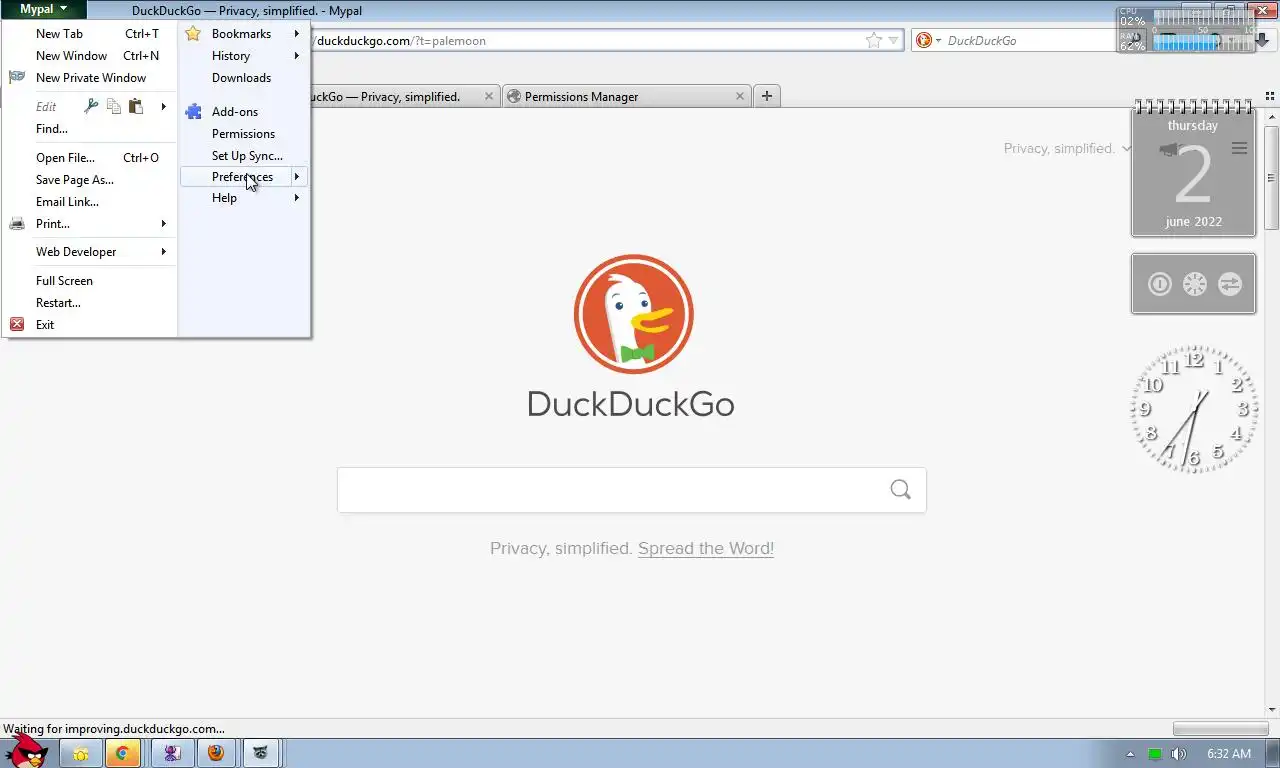The width and height of the screenshot is (1280, 768).
Task: Click the Copy icon in Edit row
Action: click(x=114, y=106)
